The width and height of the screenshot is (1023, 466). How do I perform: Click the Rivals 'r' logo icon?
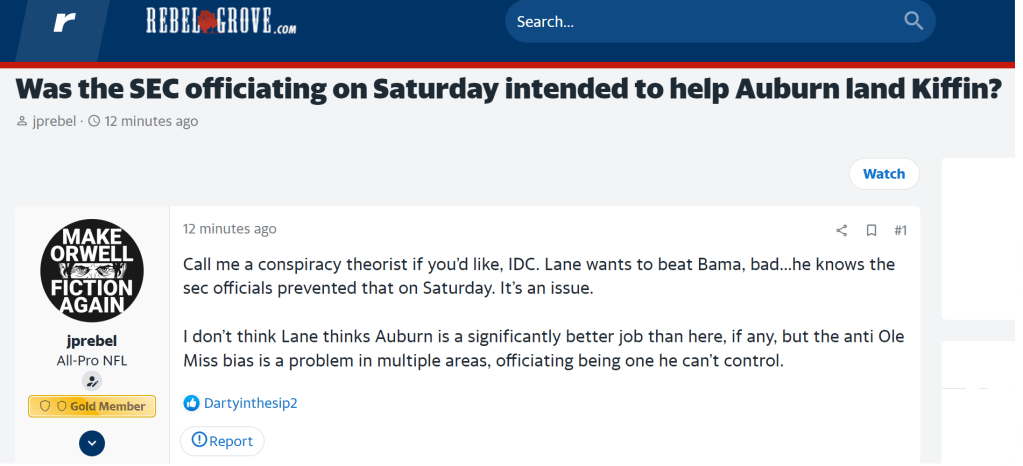pos(64,23)
